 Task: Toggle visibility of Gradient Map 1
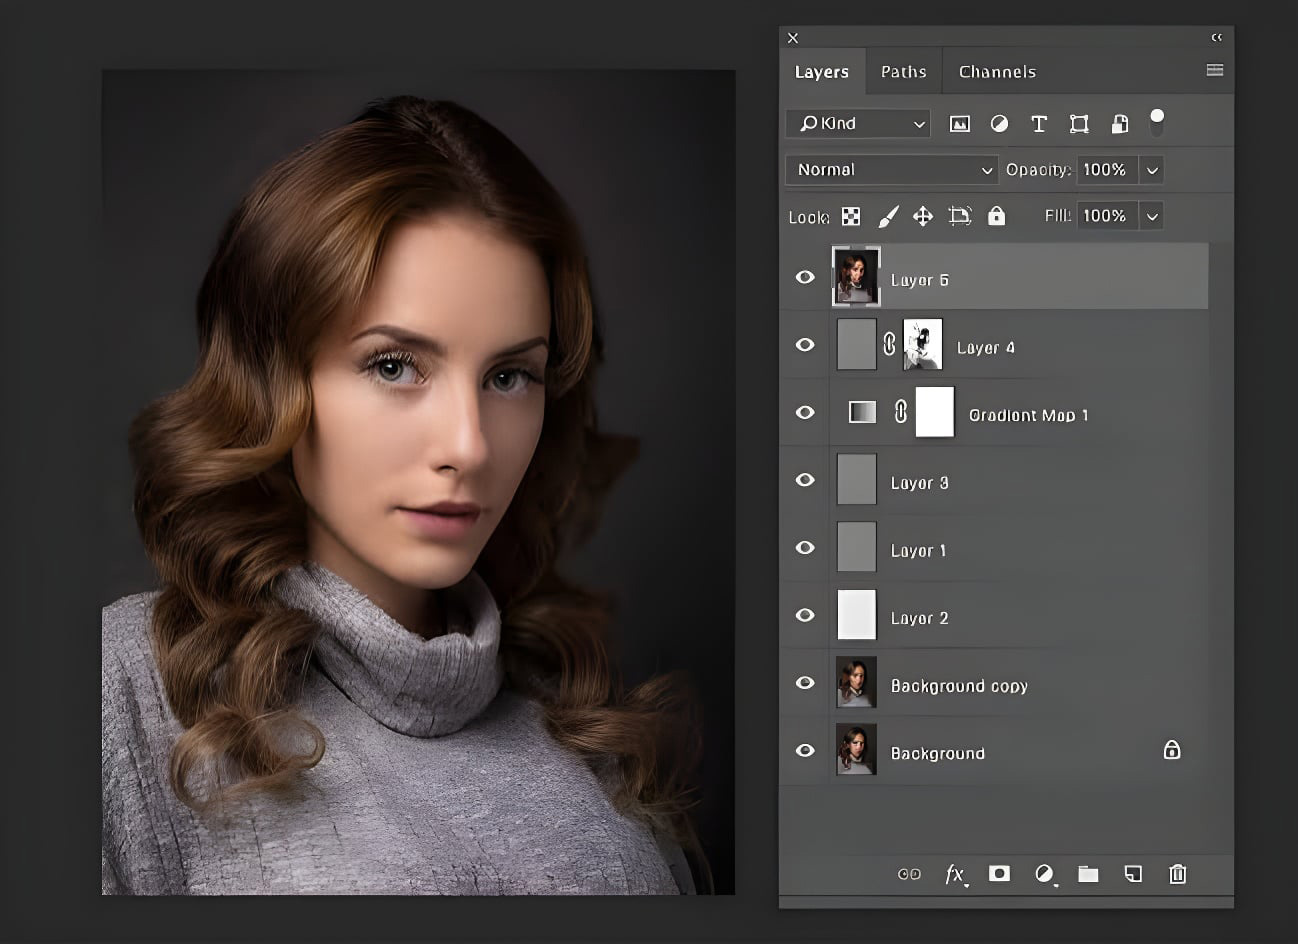(805, 412)
